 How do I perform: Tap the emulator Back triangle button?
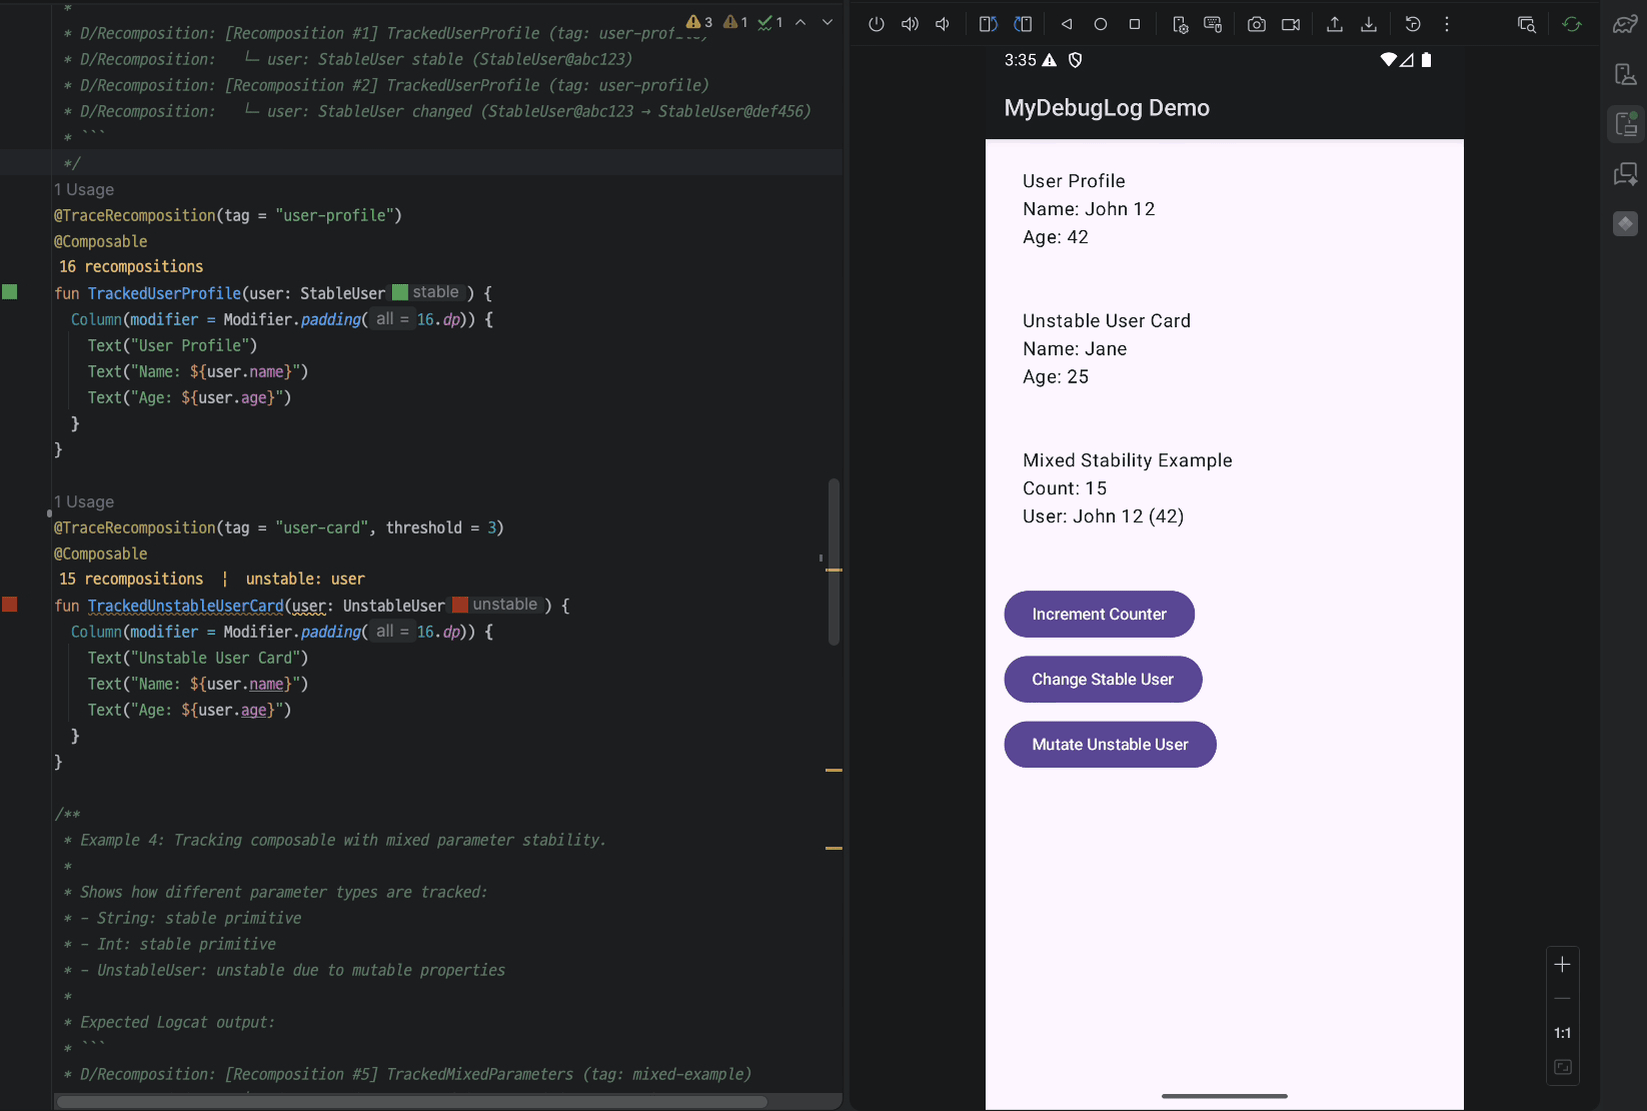1067,24
